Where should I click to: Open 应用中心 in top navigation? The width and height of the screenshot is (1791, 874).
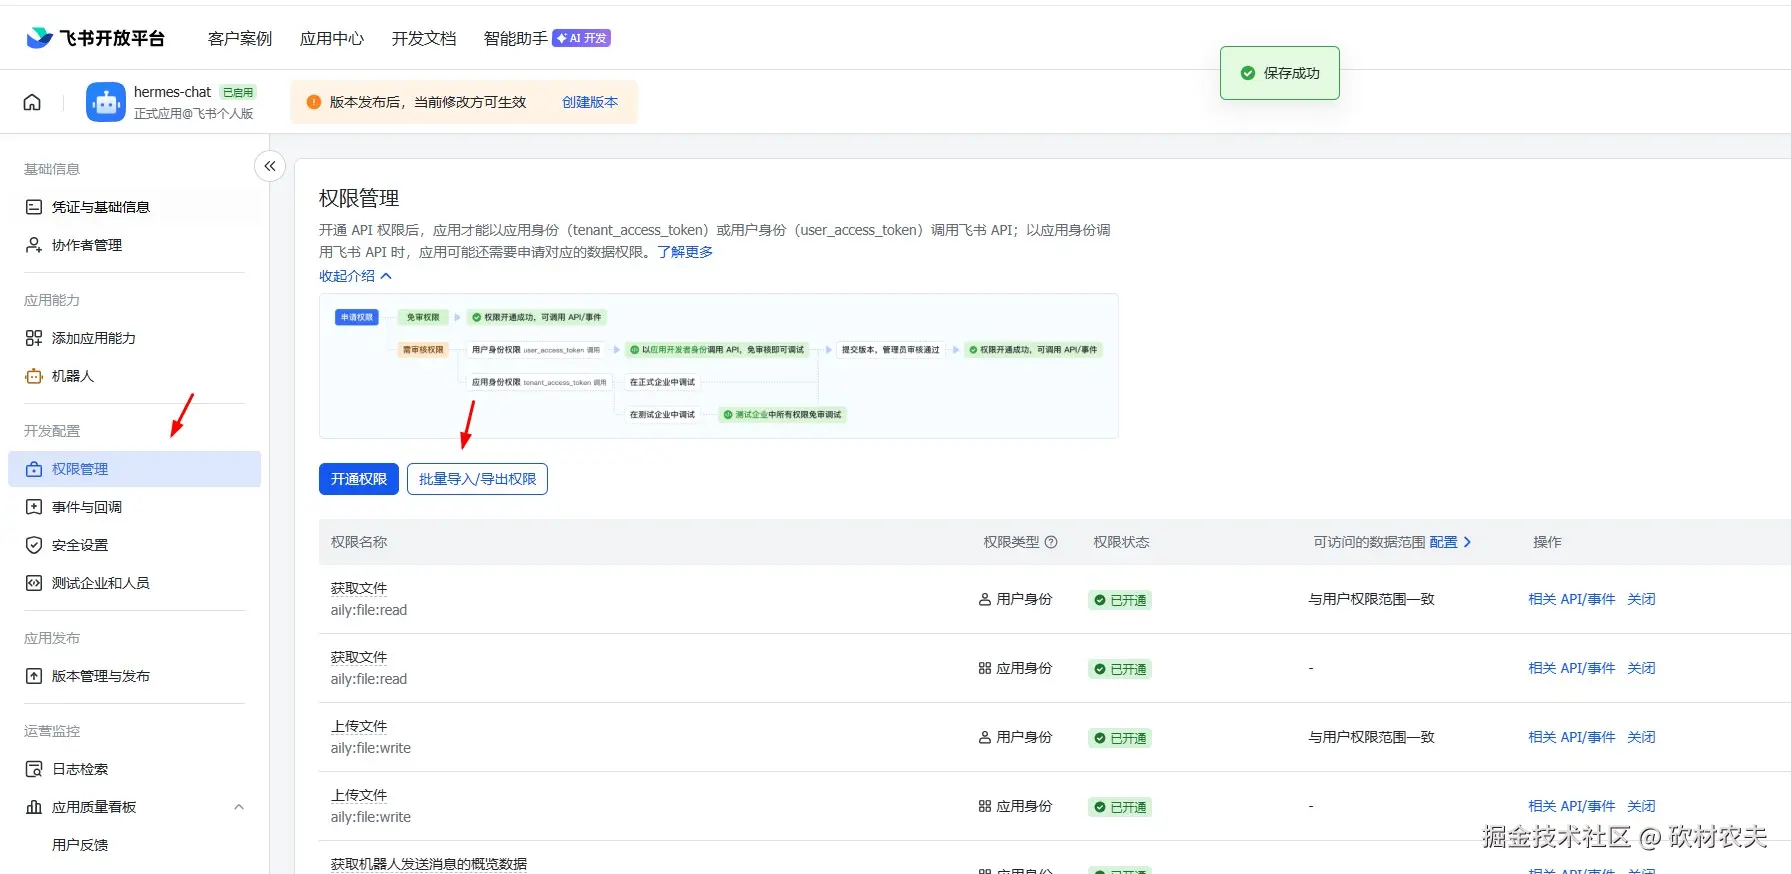[332, 38]
